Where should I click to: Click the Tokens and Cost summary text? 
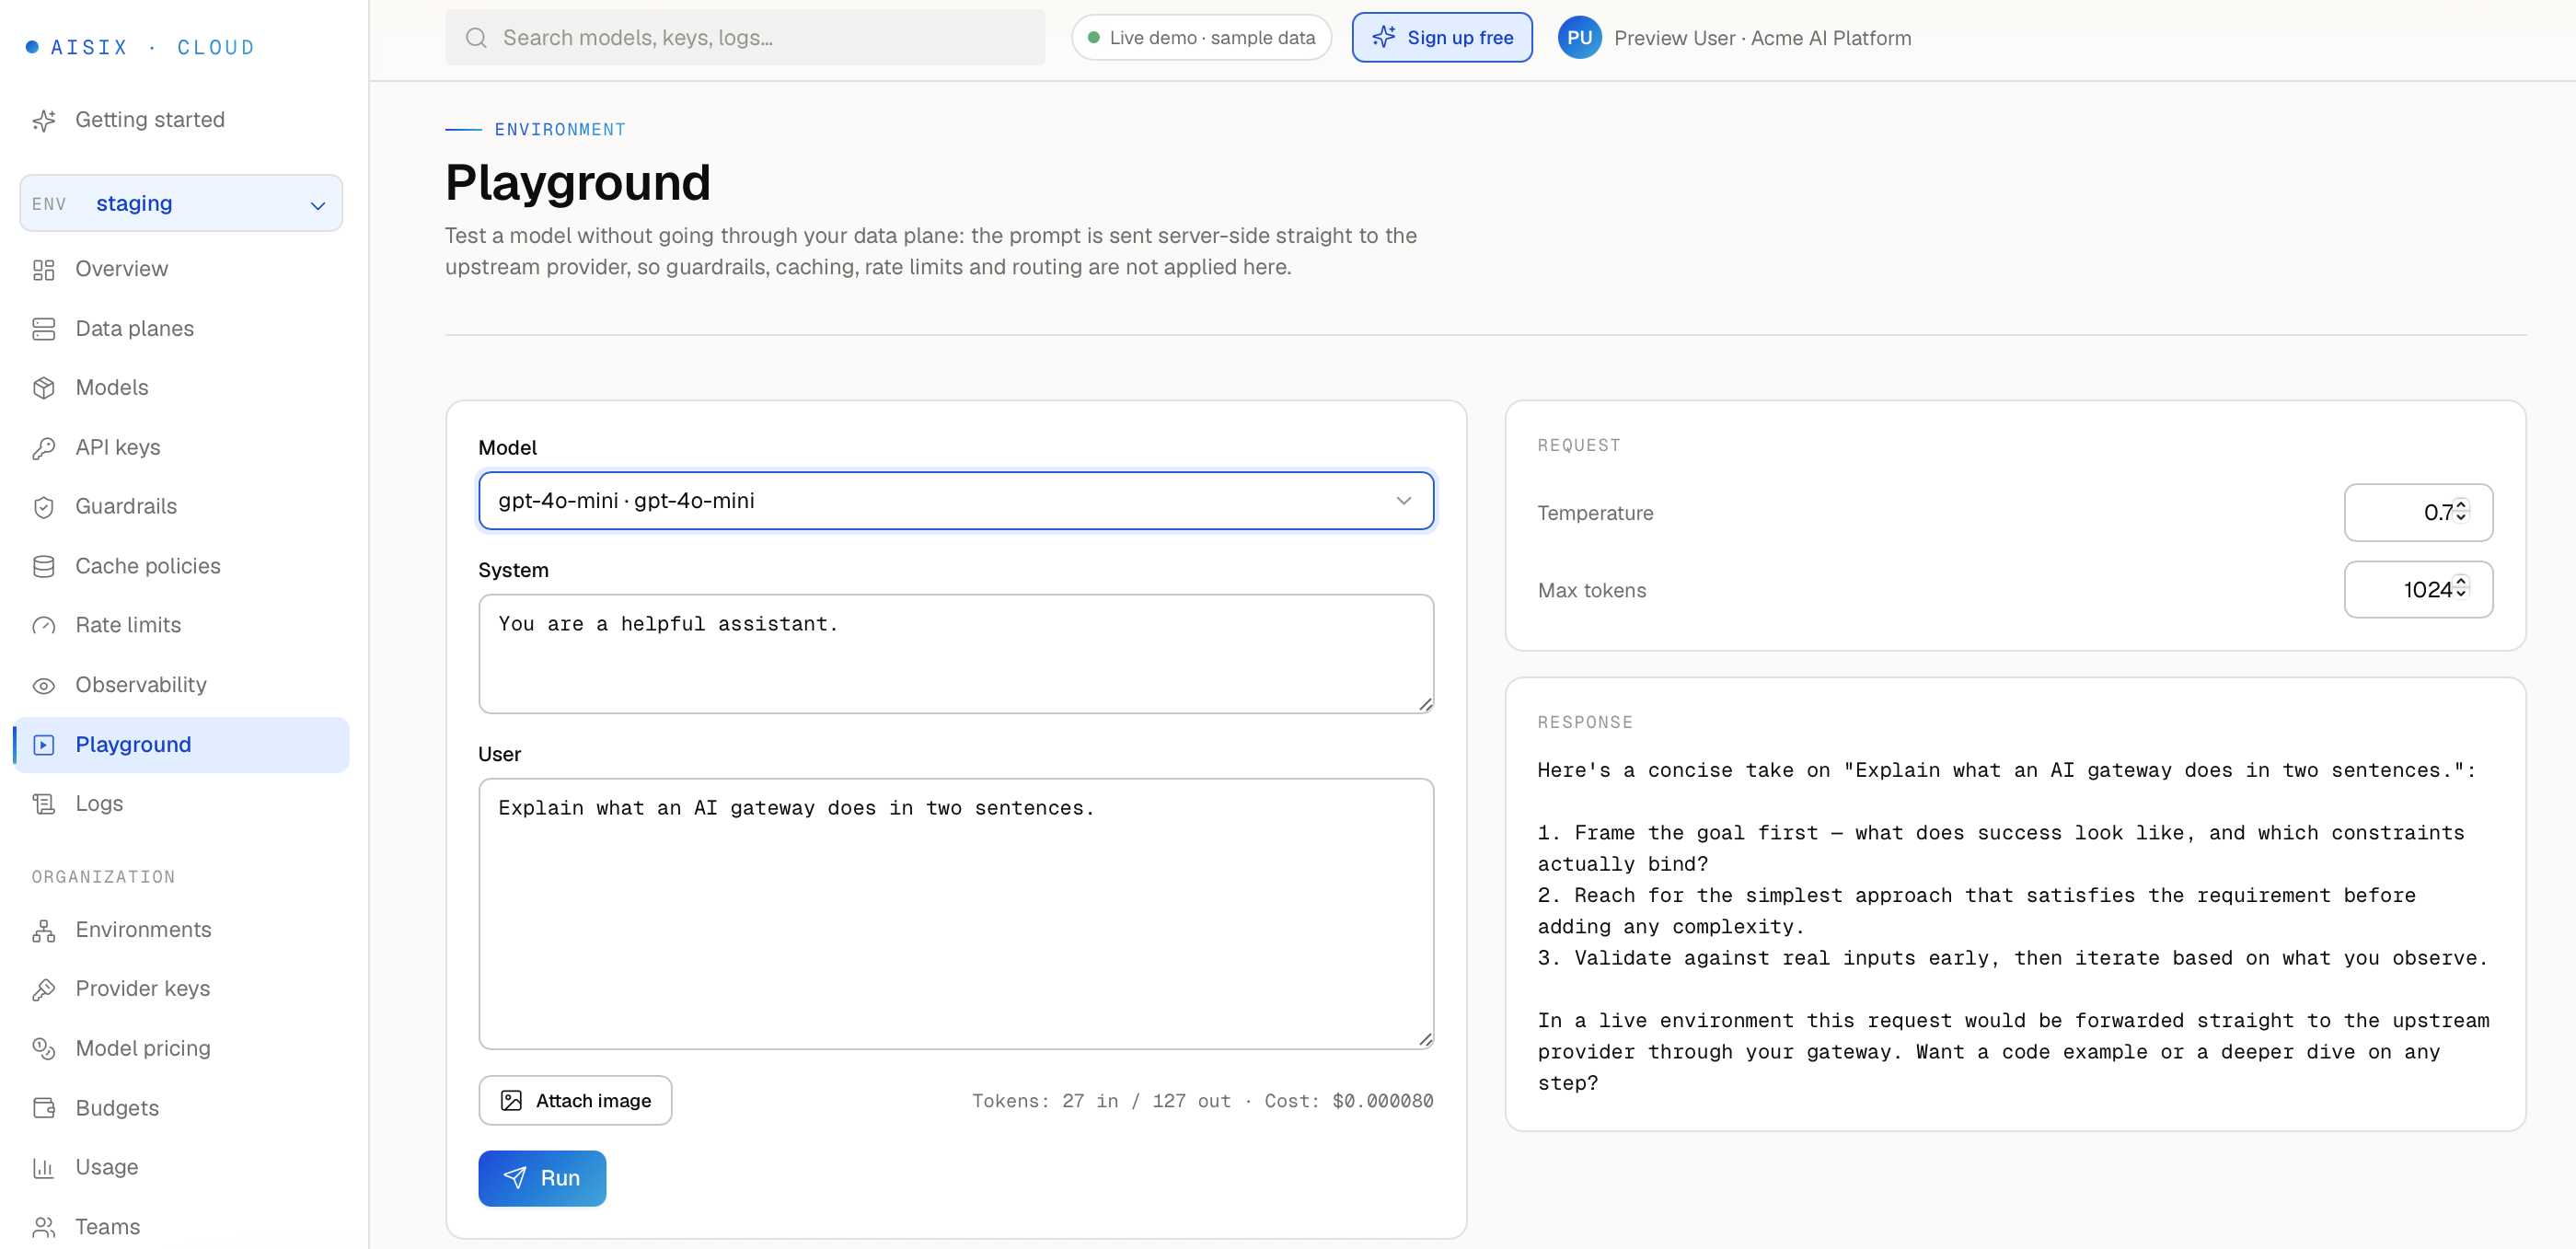(x=1202, y=1101)
